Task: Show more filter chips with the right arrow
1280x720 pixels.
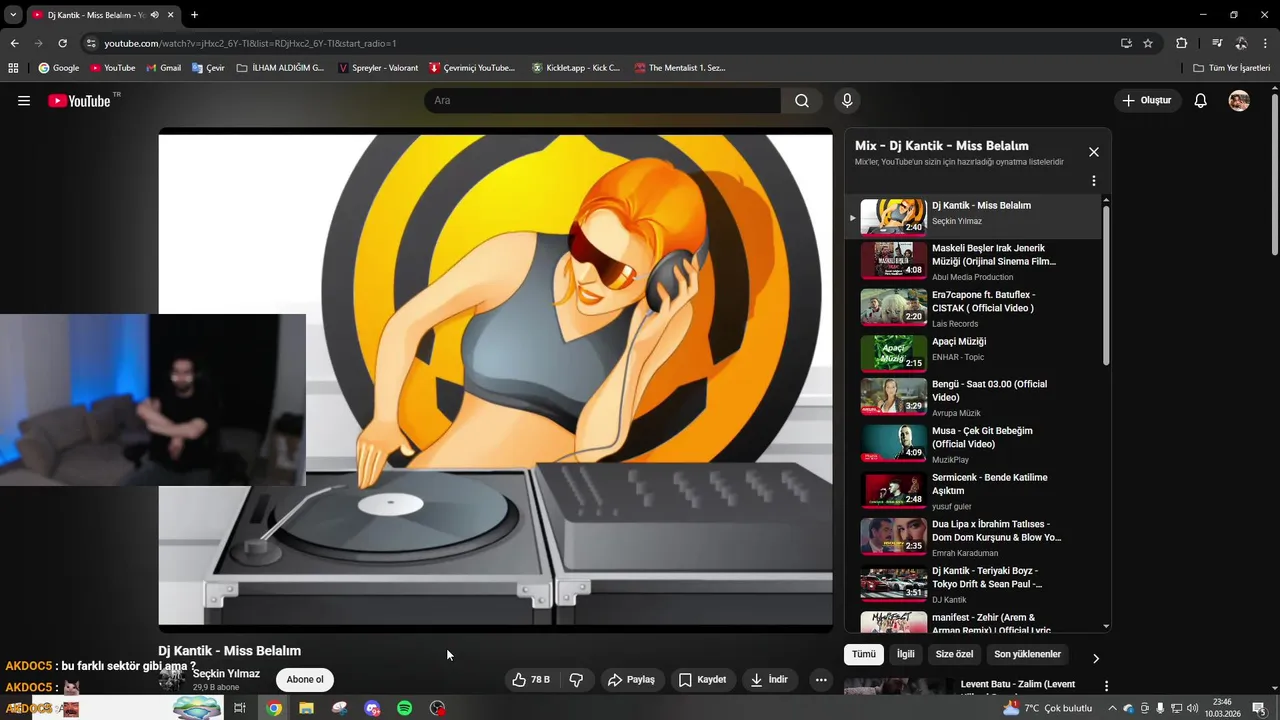Action: point(1095,658)
